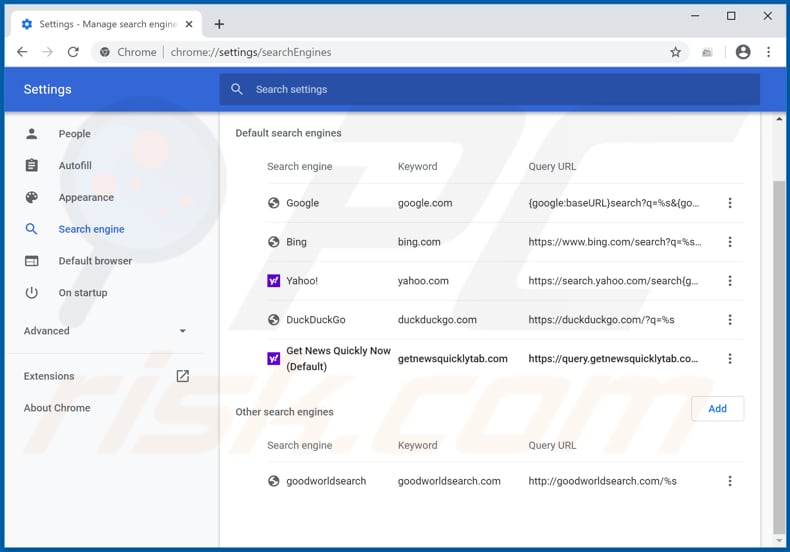Click the Appearance palette icon
The height and width of the screenshot is (552, 790).
click(x=32, y=197)
